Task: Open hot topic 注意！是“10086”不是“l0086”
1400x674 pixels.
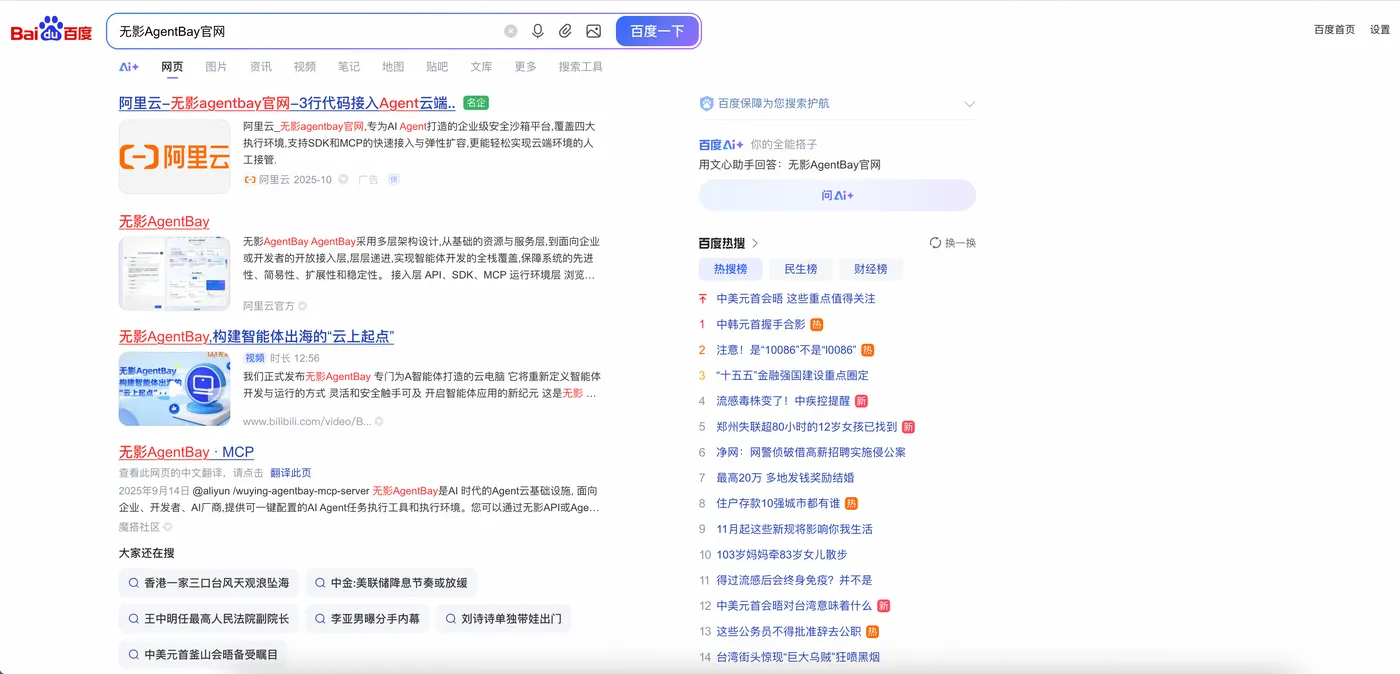Action: (787, 350)
